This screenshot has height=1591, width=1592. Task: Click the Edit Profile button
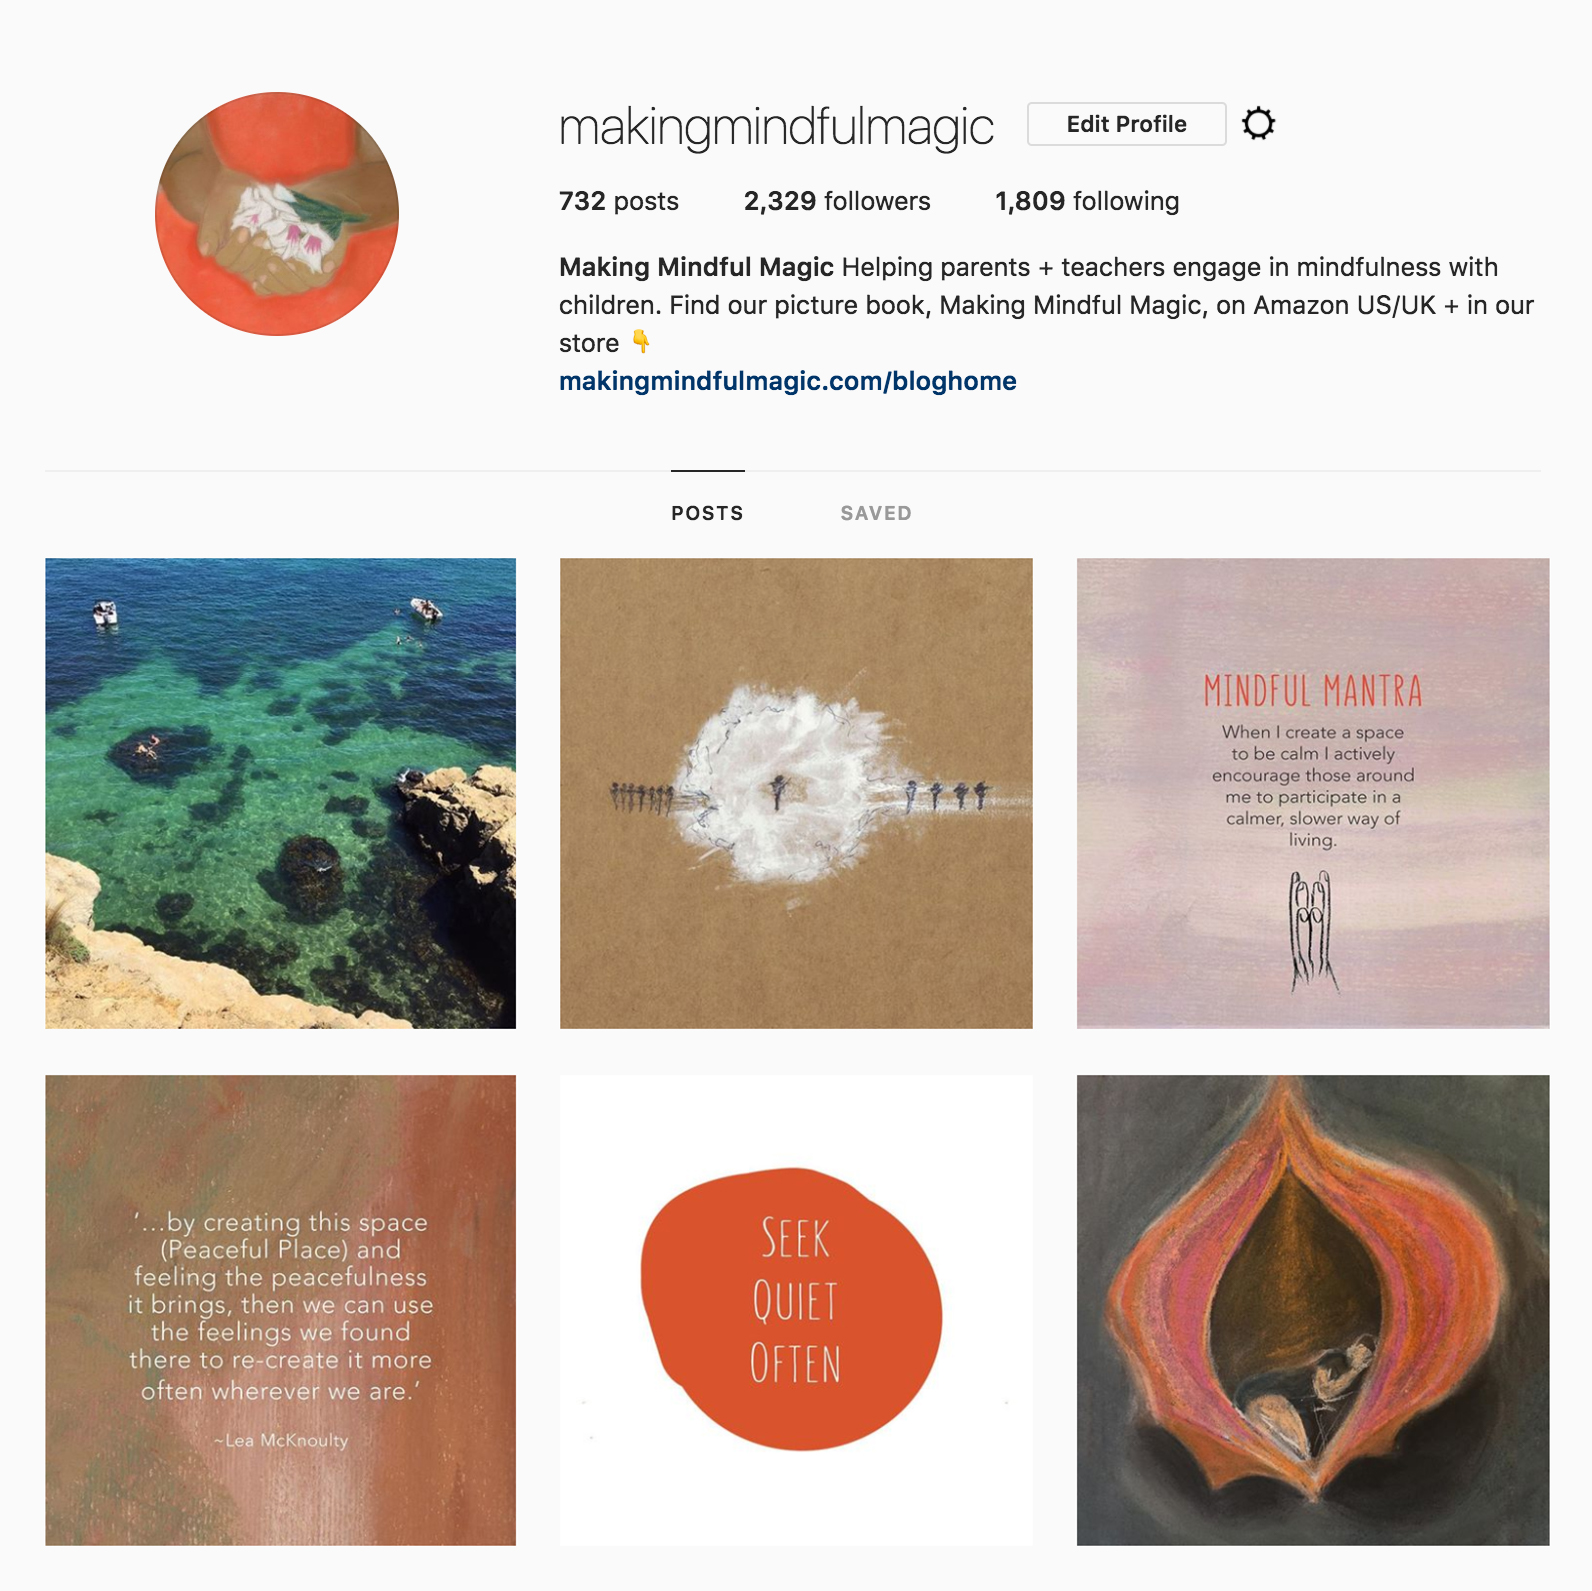[x=1126, y=124]
